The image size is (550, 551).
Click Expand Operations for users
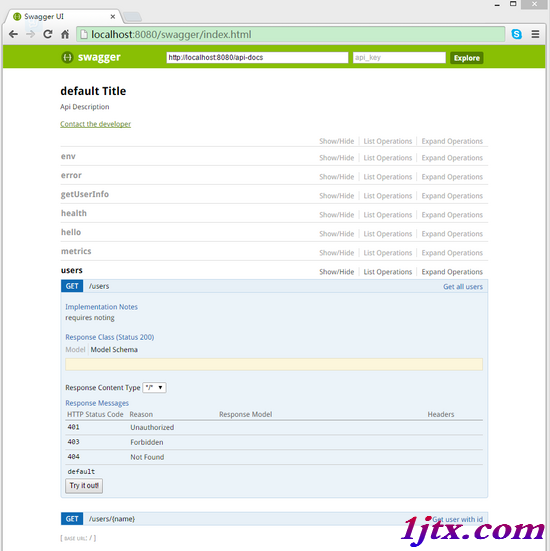(452, 272)
